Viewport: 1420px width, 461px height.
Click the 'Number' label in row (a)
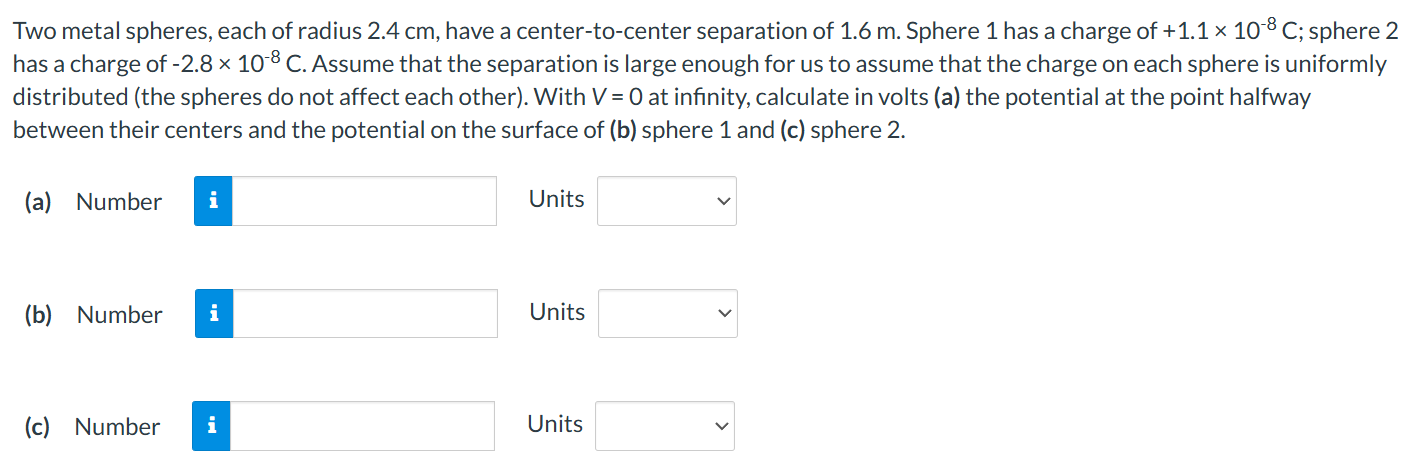(x=119, y=202)
